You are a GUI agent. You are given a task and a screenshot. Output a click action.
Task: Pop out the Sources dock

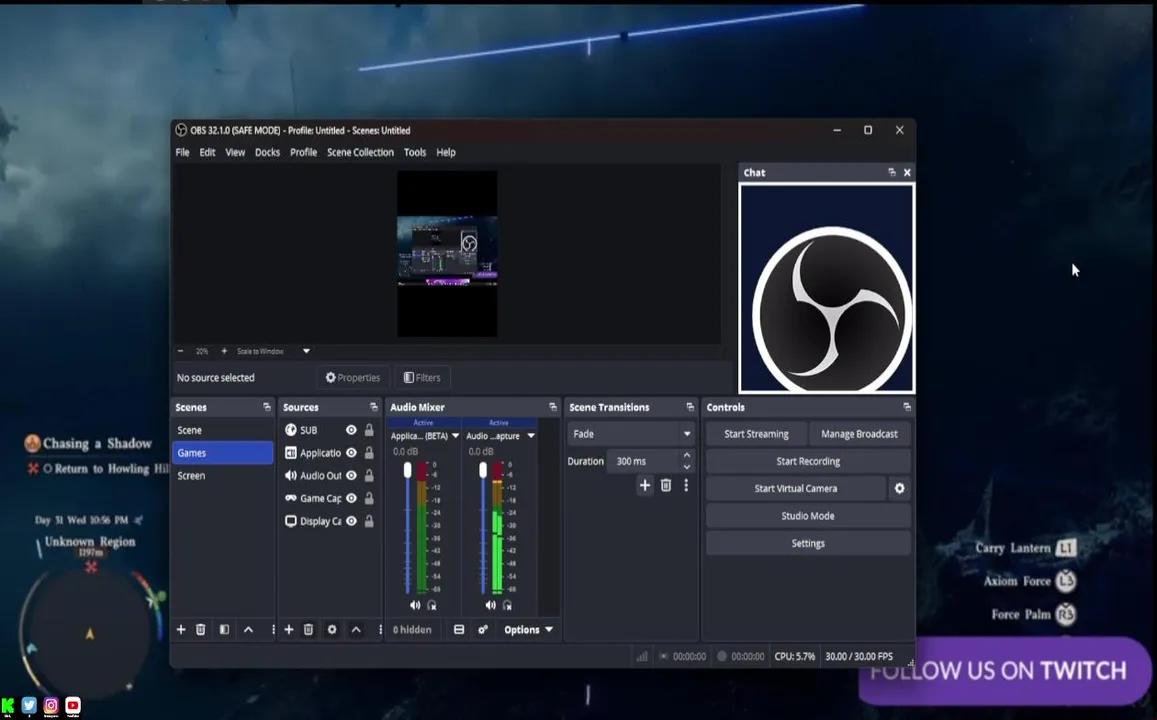[374, 407]
